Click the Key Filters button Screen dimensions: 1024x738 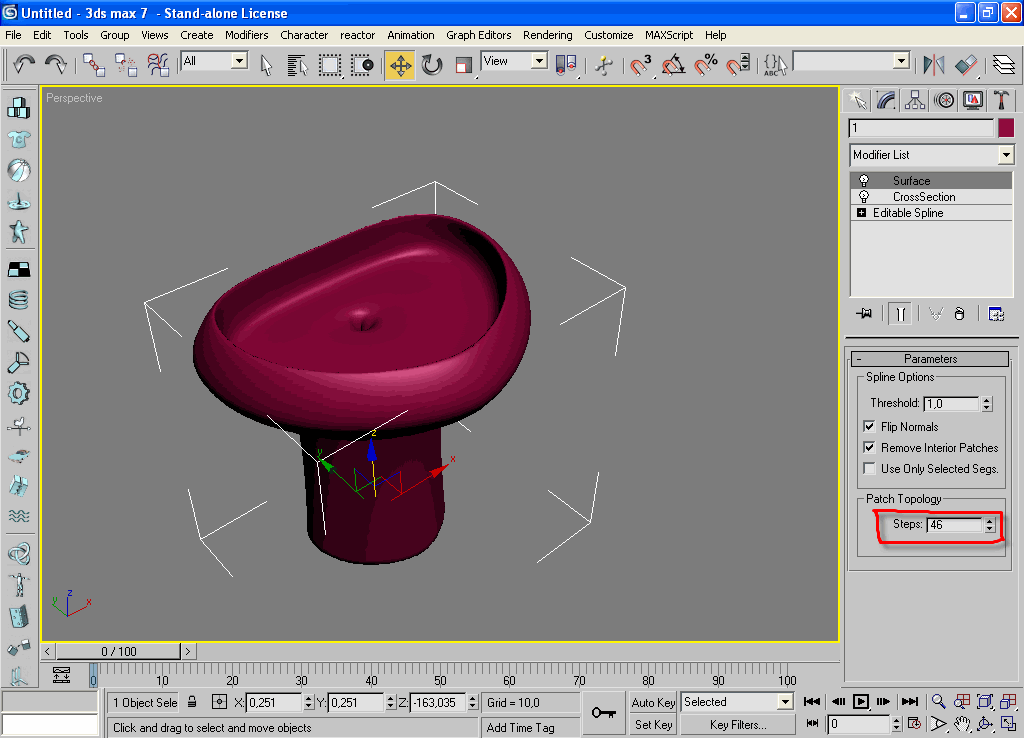737,725
